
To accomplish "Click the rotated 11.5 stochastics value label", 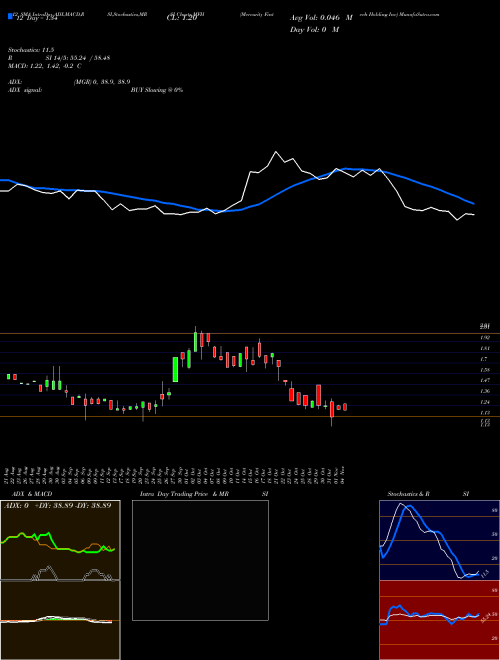I will [x=484, y=572].
